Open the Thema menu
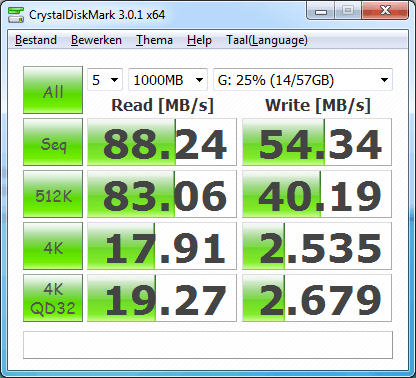This screenshot has height=378, width=416. [154, 40]
